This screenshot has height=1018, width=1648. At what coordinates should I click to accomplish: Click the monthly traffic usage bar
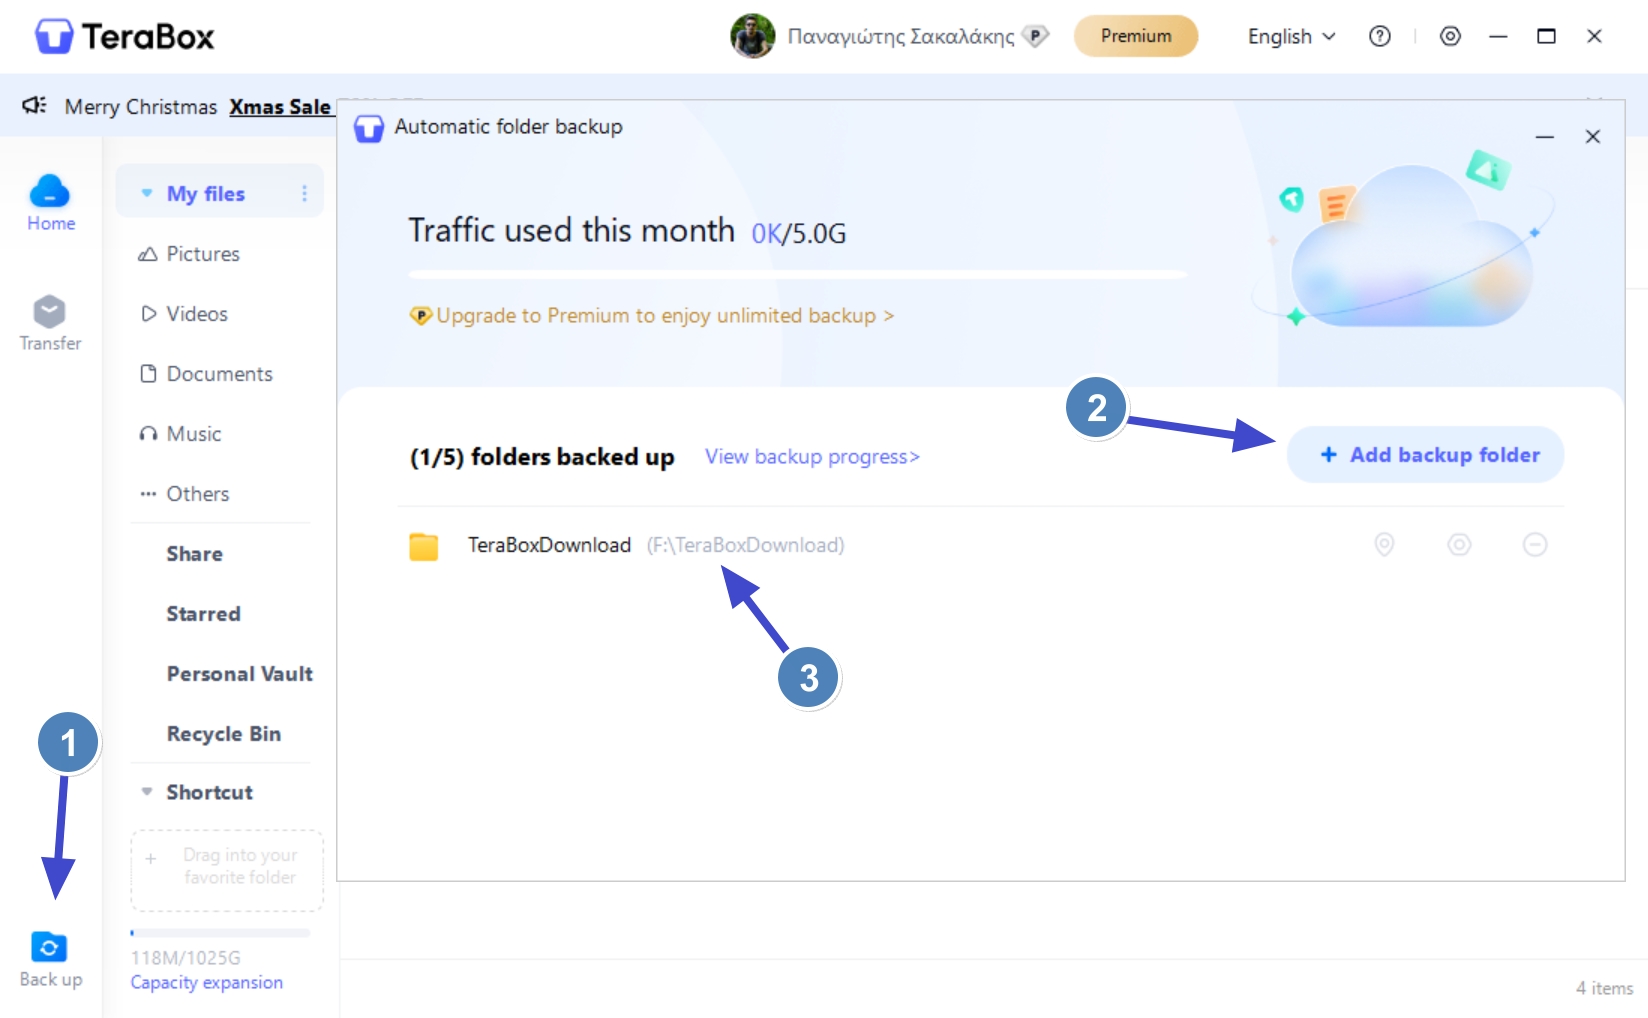click(797, 273)
